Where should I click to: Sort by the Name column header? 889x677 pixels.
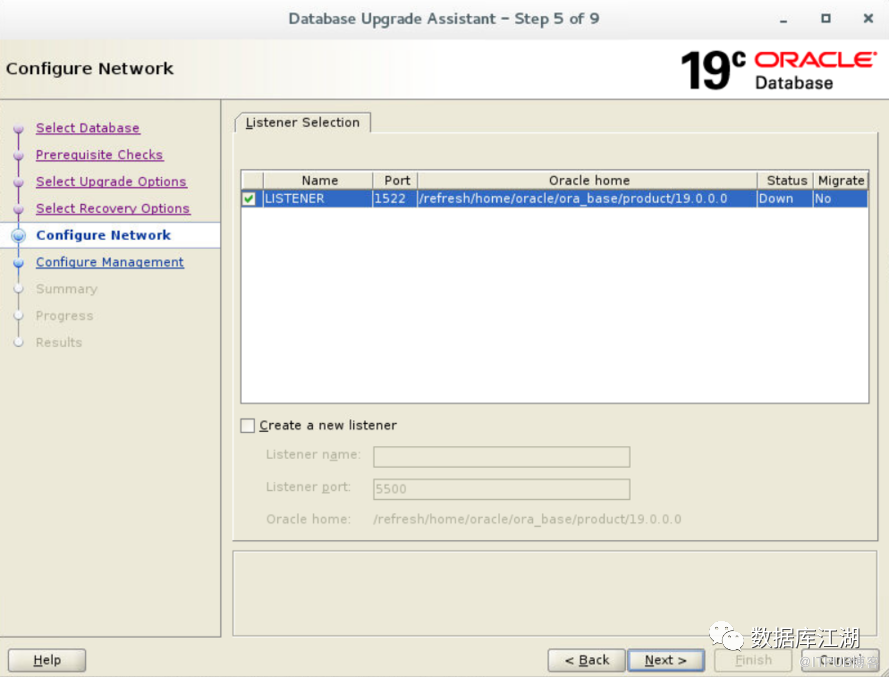coord(318,180)
